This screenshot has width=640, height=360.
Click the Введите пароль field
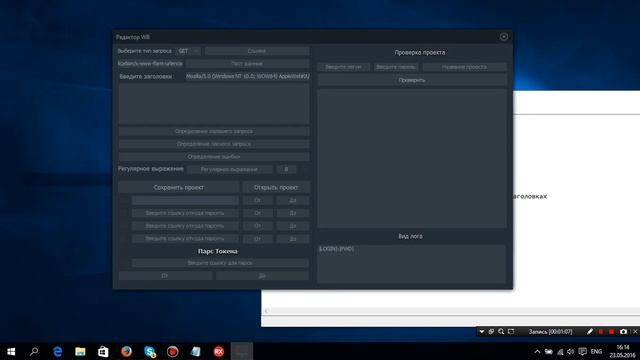click(396, 67)
